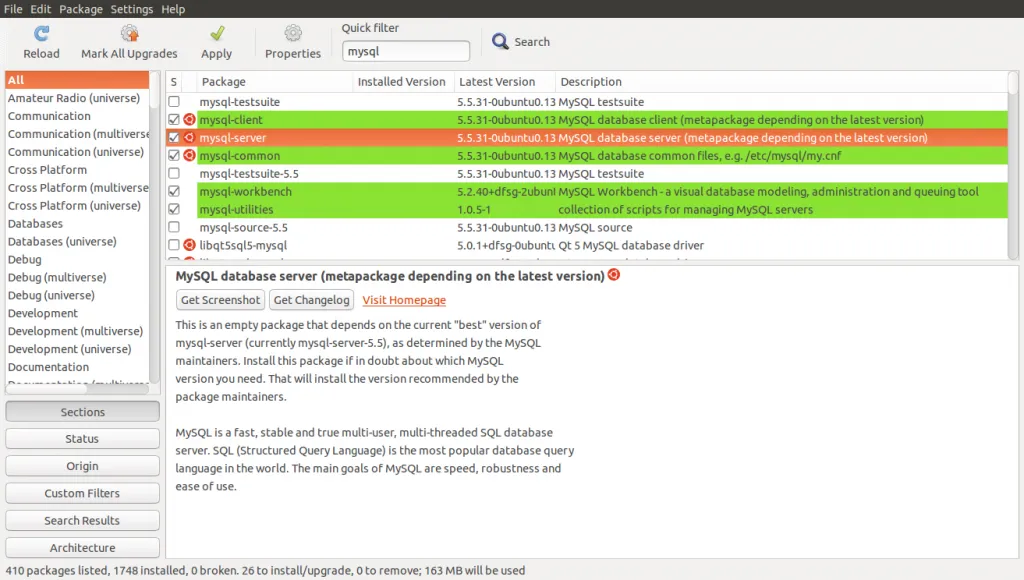This screenshot has width=1024, height=580.
Task: Select the mysql-utilities package name
Action: tap(236, 210)
